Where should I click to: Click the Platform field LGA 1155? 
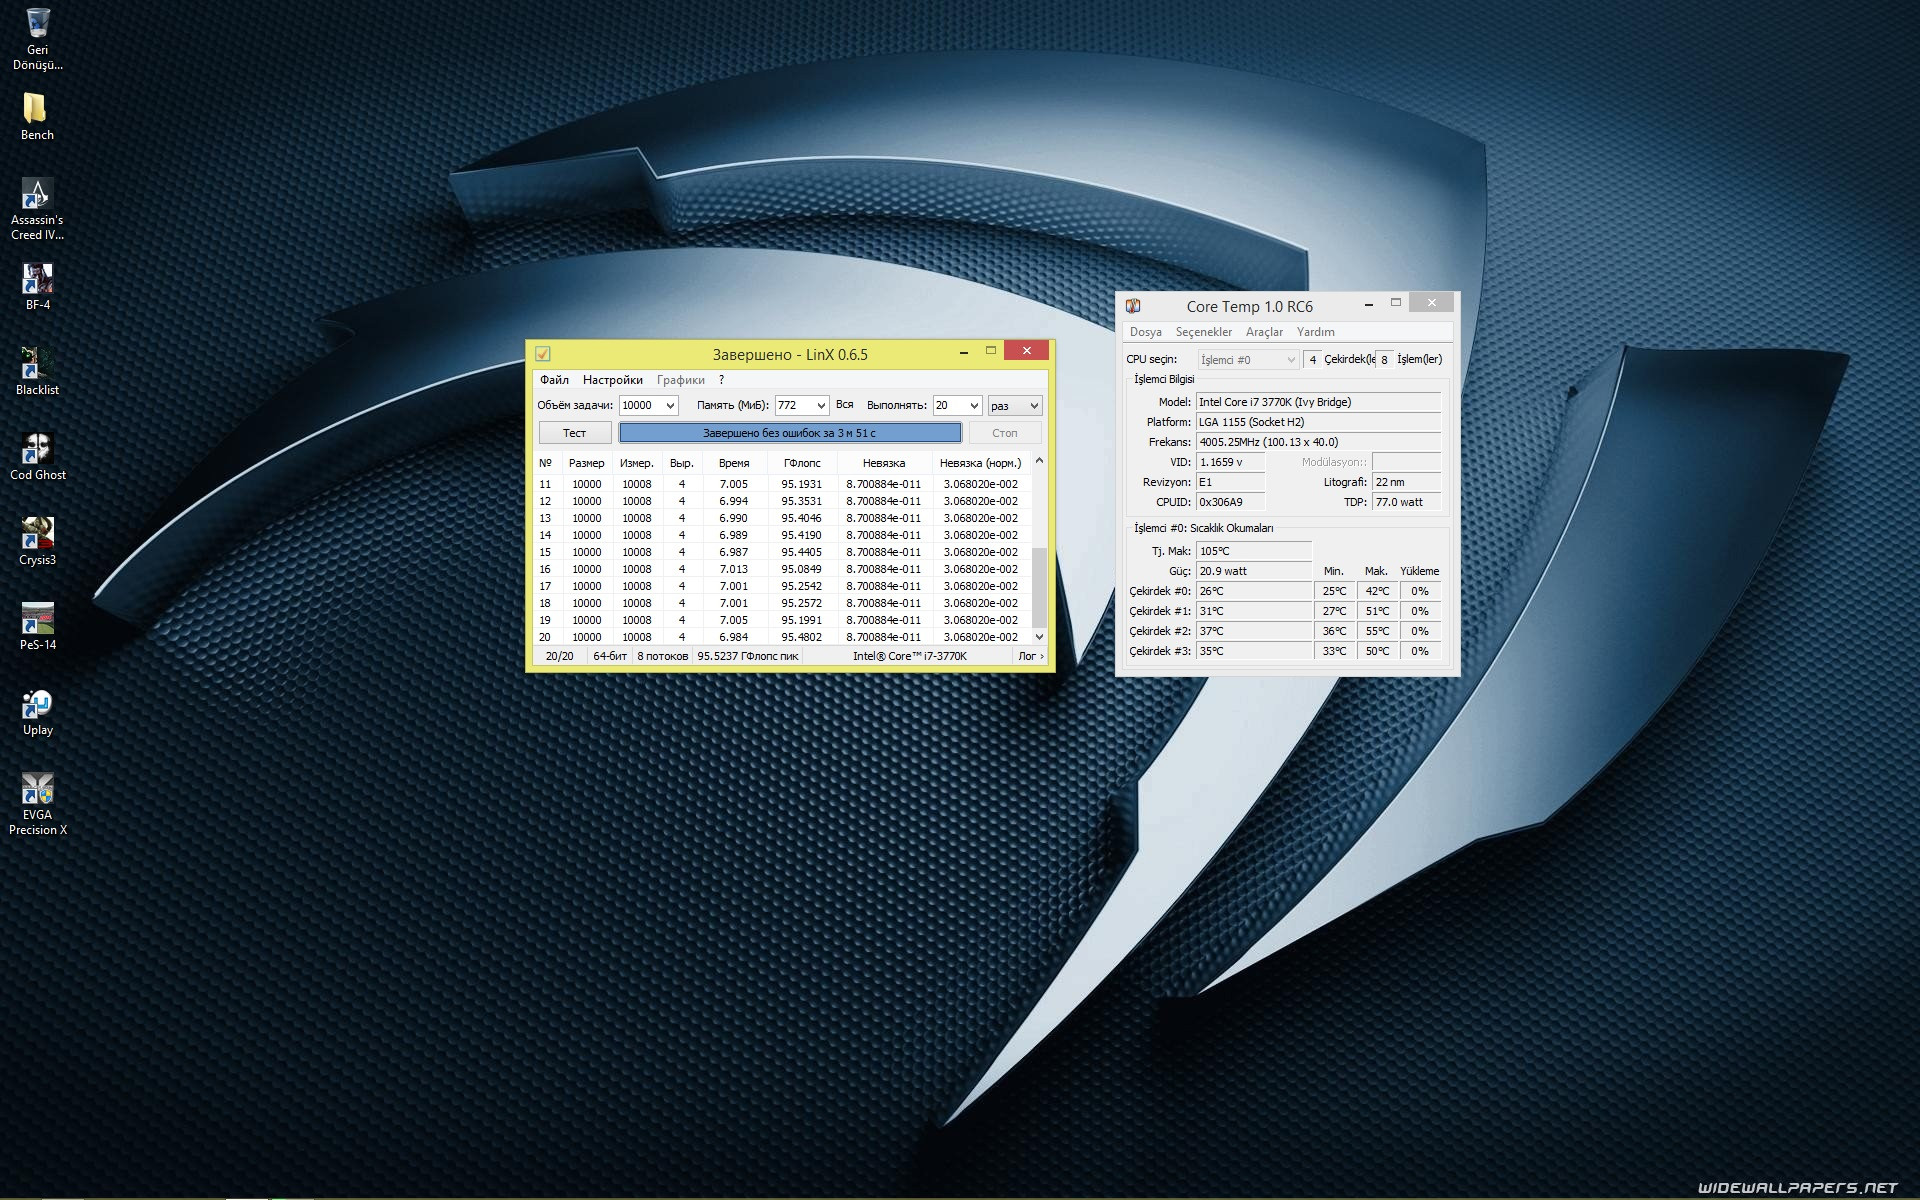(1318, 422)
